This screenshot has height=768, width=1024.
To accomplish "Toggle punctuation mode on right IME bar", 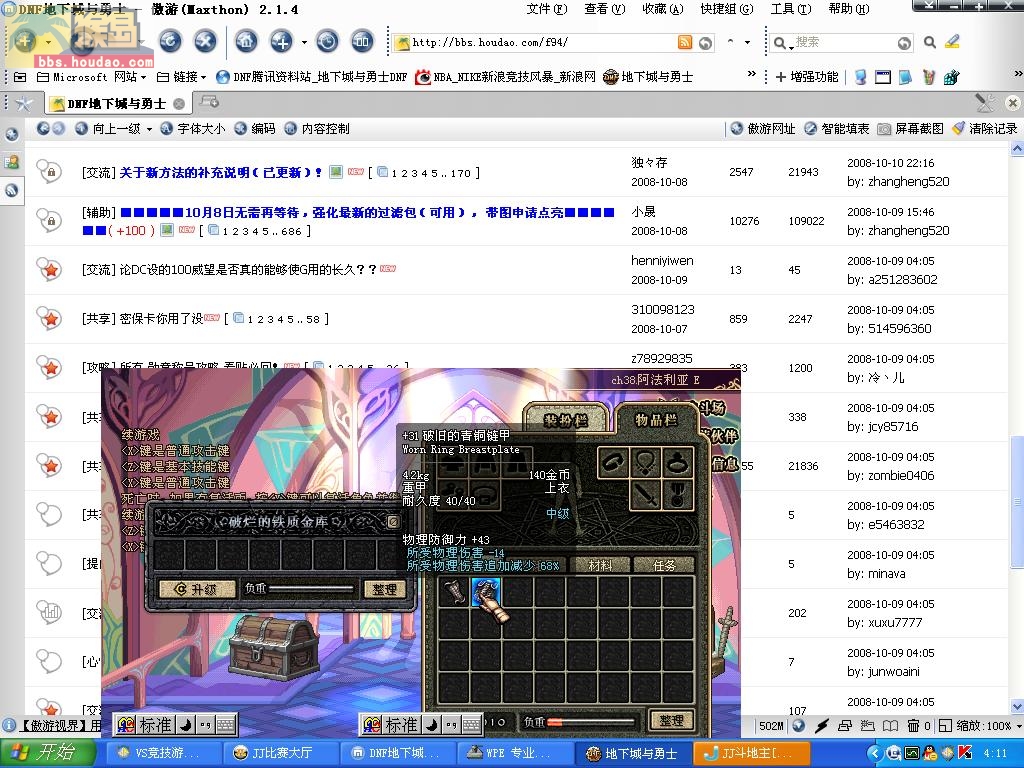I will [451, 724].
